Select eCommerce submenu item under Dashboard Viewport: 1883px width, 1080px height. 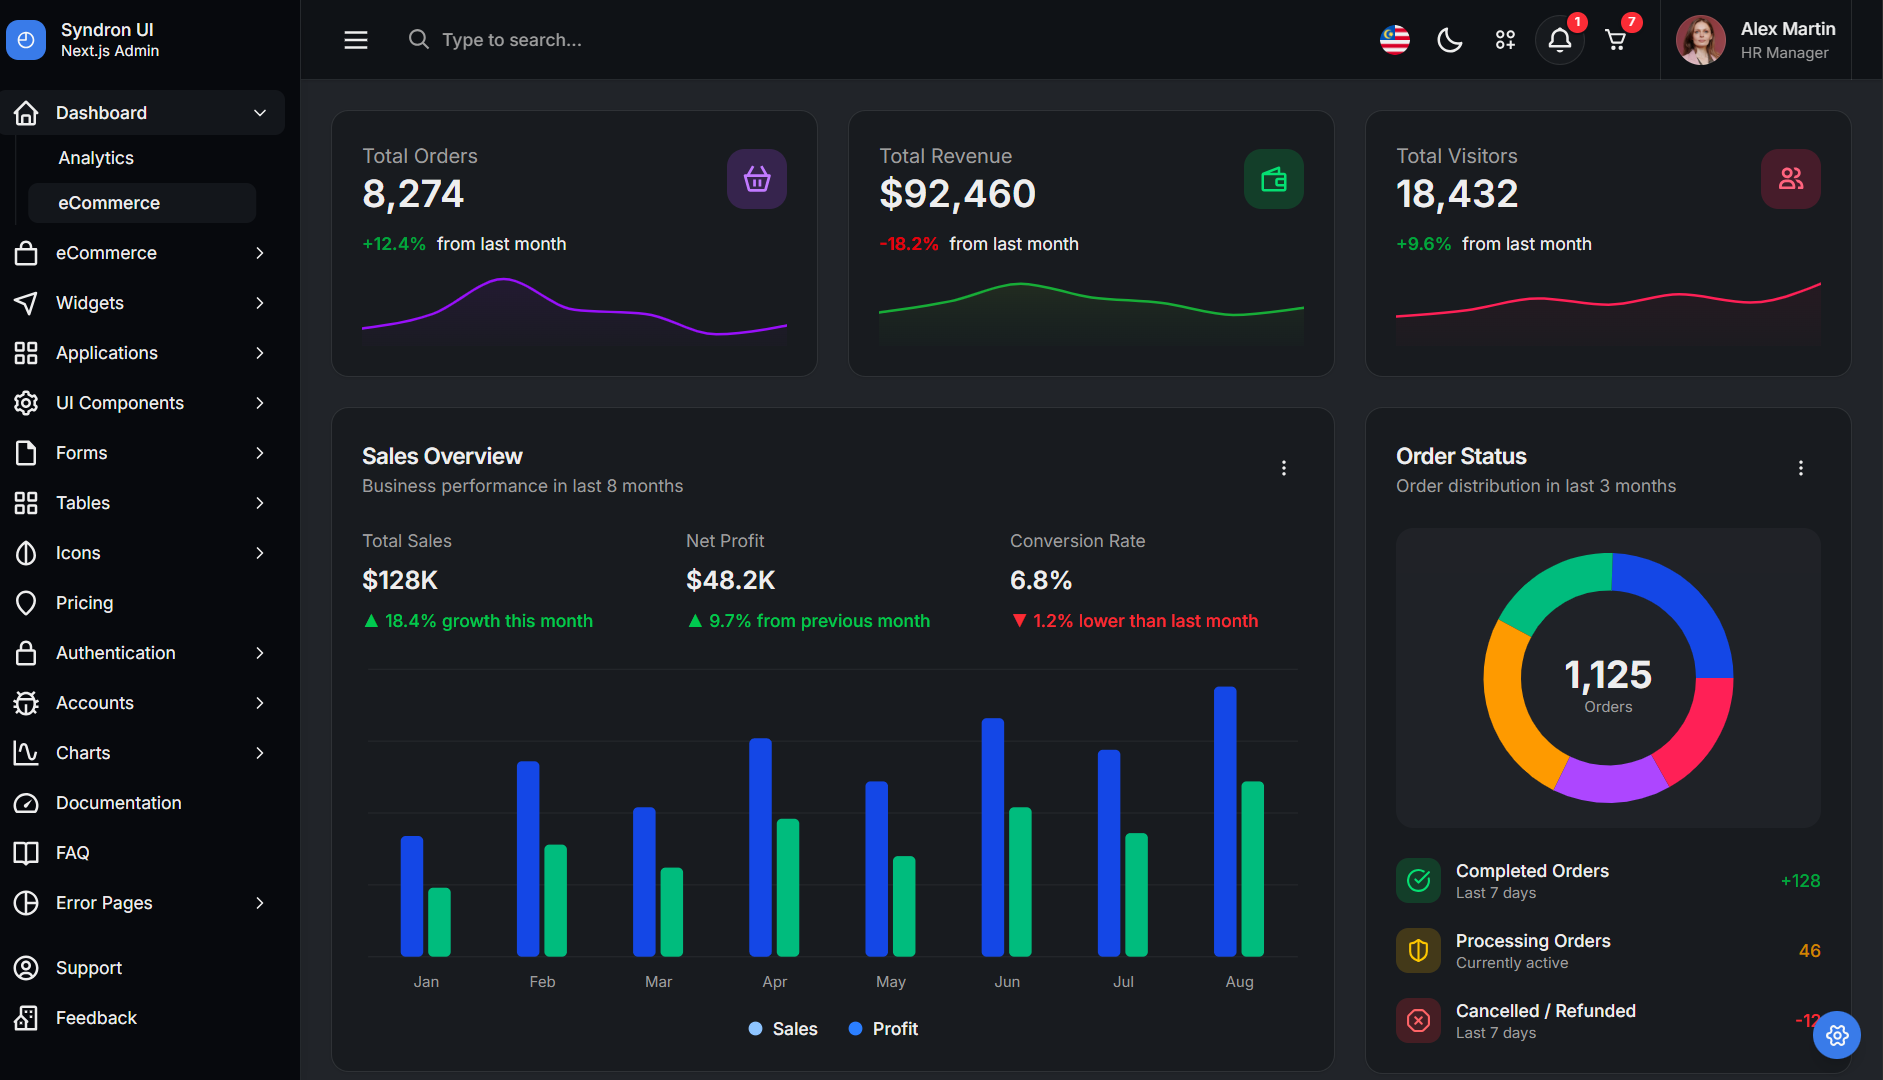tap(142, 203)
